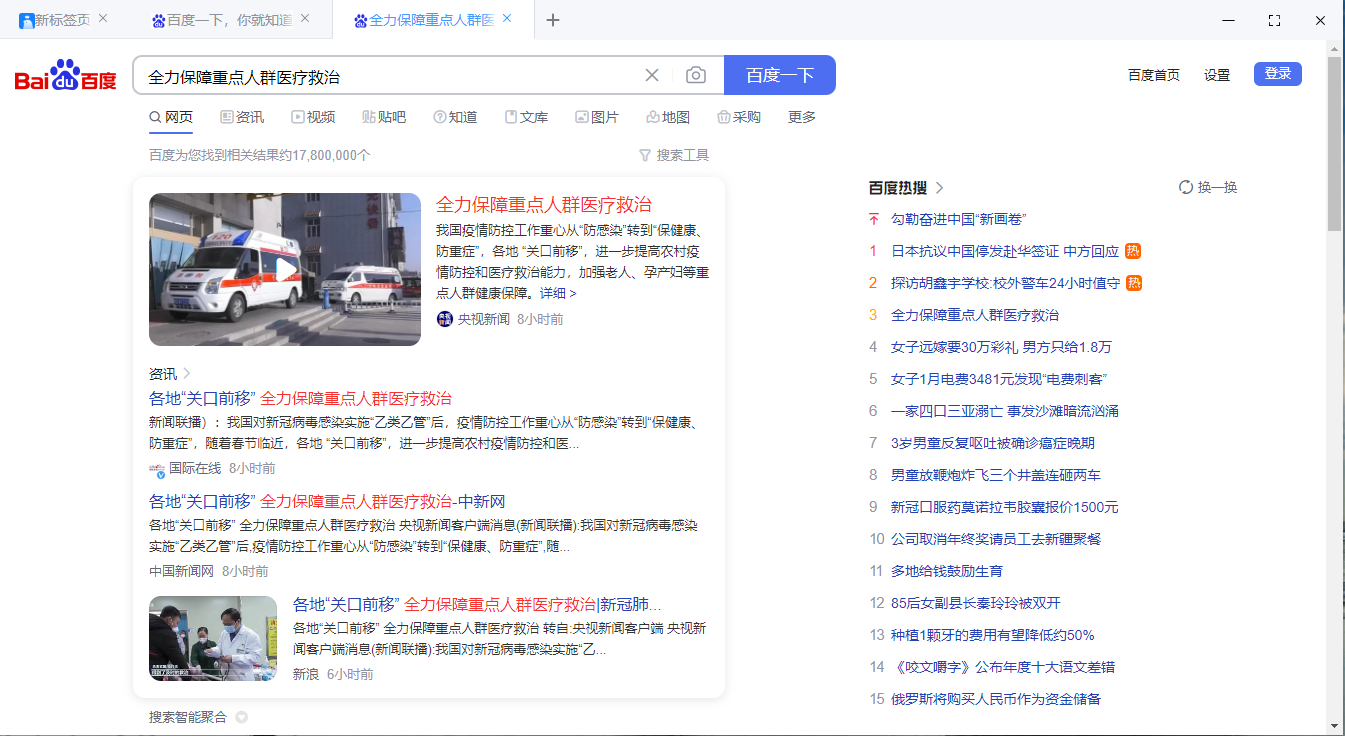Click the Baidu logo

pyautogui.click(x=66, y=76)
